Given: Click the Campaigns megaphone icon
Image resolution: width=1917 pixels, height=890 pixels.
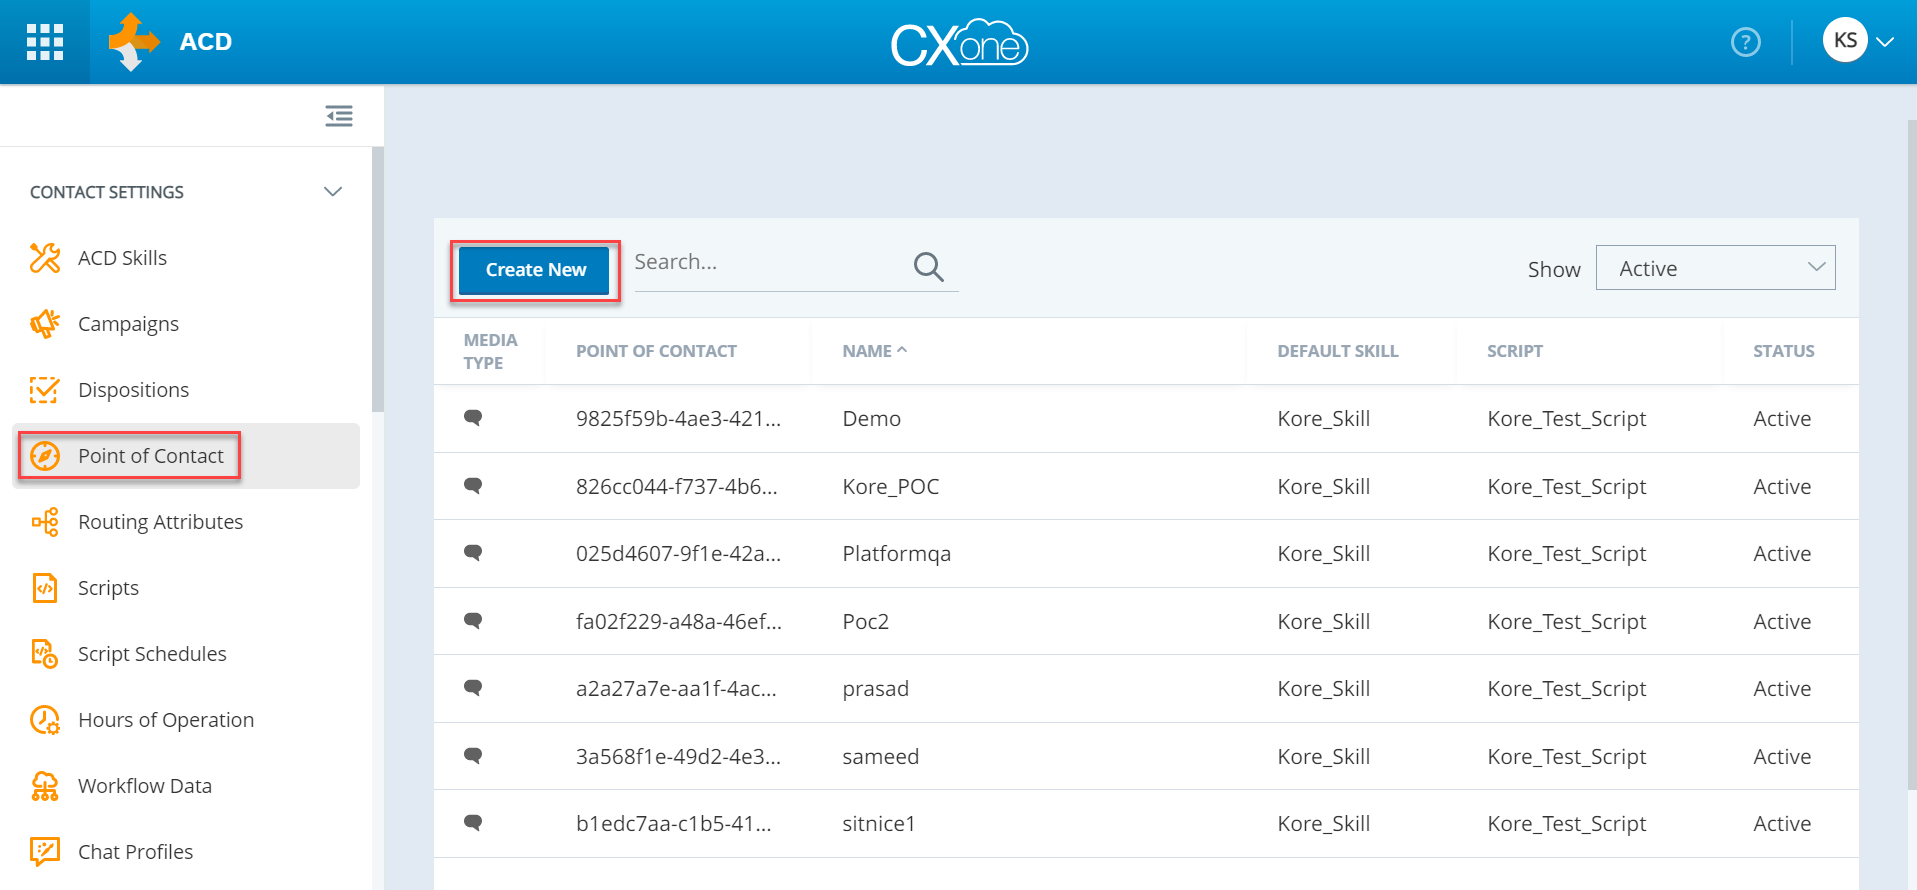Looking at the screenshot, I should (x=45, y=324).
